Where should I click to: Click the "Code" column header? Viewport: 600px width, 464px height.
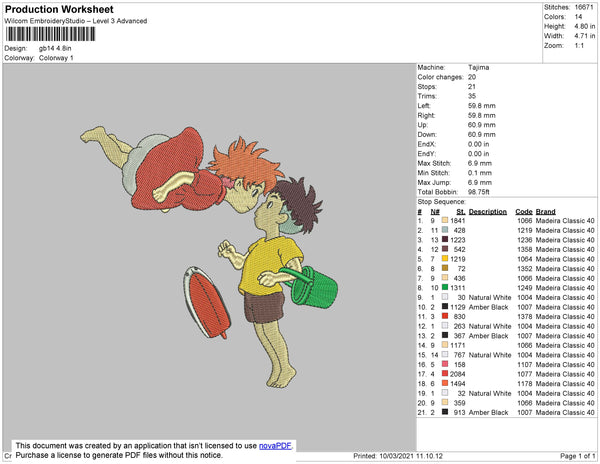pyautogui.click(x=523, y=212)
